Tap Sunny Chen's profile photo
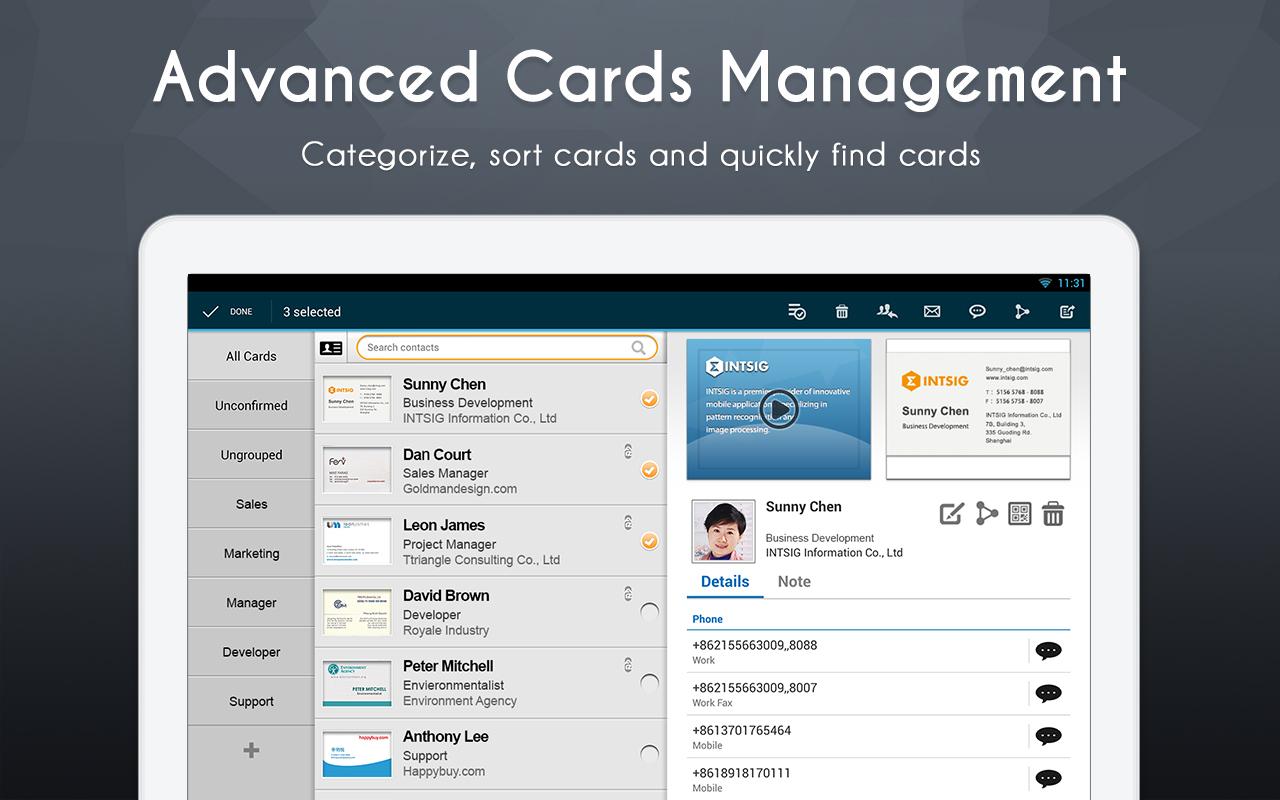 click(723, 530)
